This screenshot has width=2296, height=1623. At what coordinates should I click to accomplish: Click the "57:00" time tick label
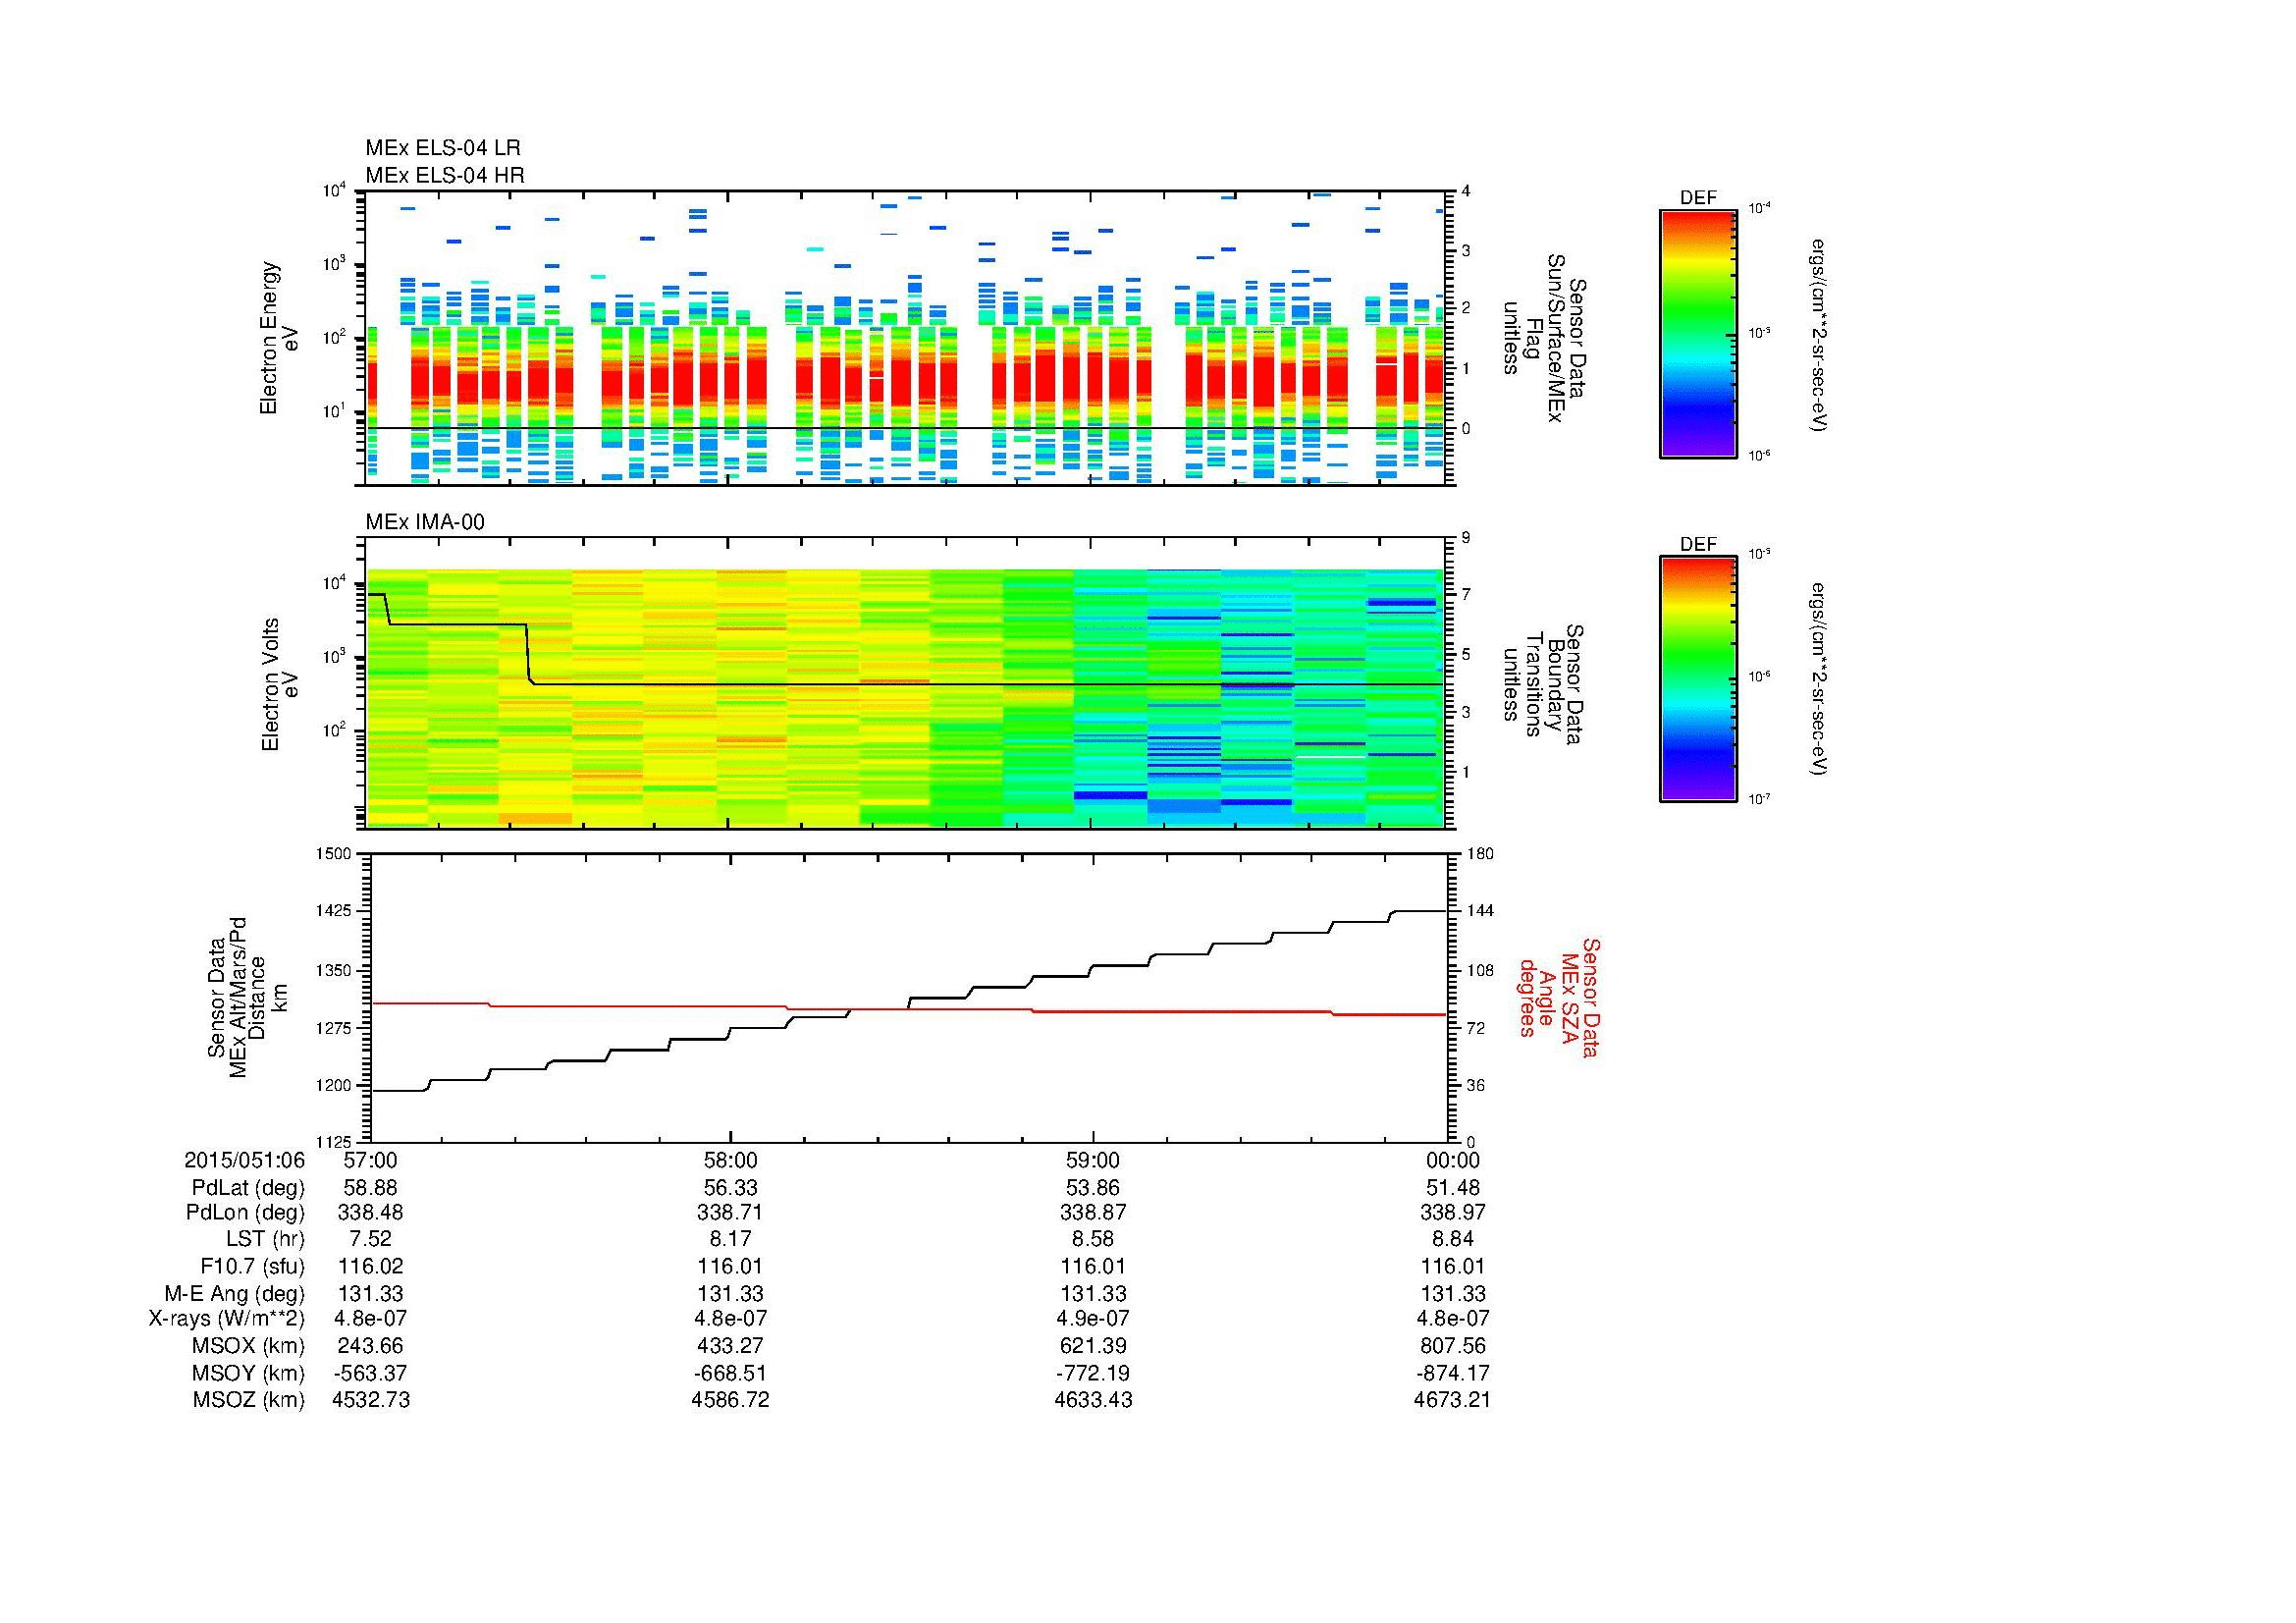tap(371, 1160)
